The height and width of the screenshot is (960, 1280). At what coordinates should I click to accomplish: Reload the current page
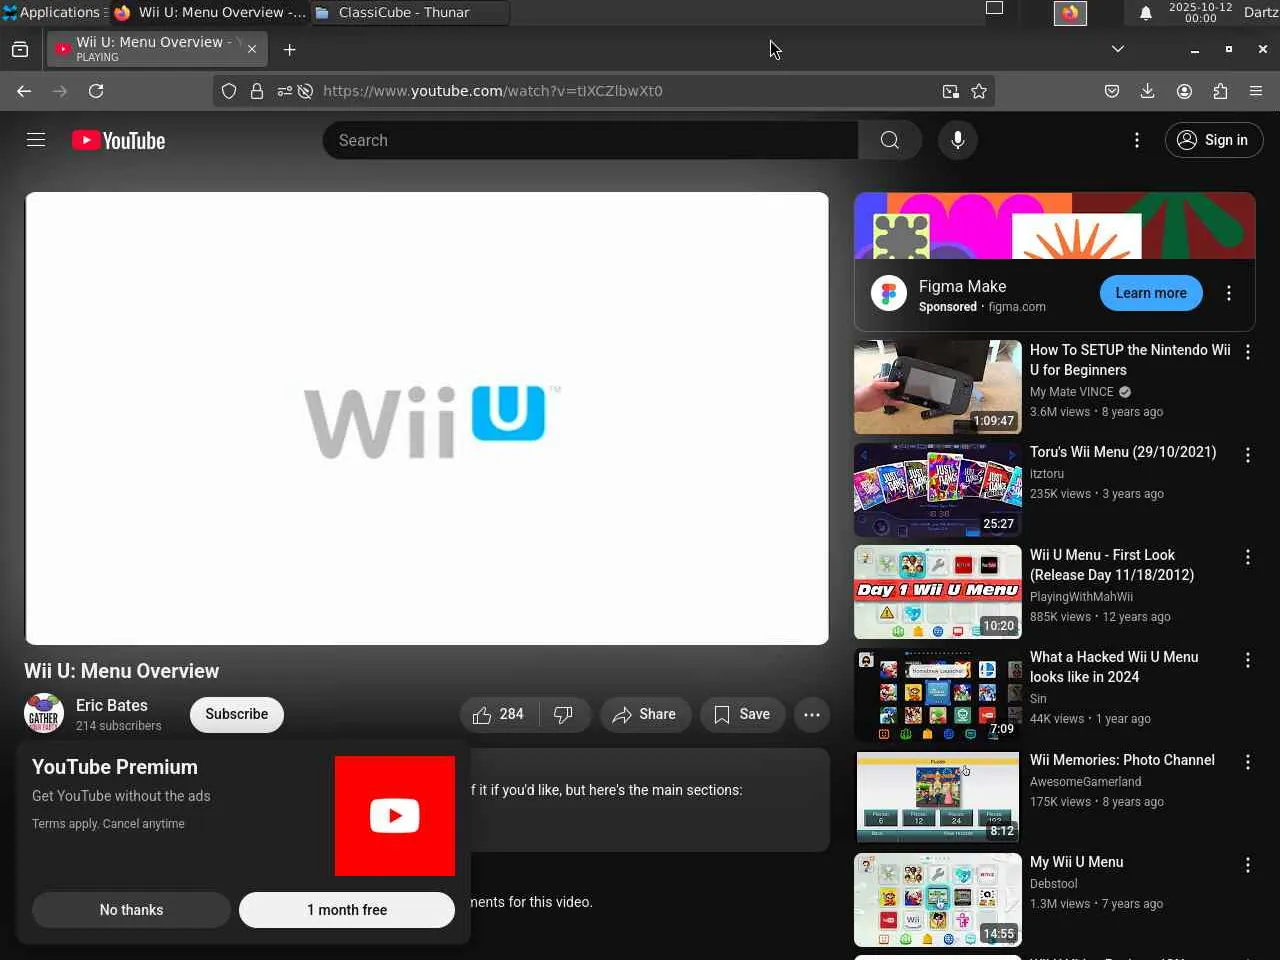point(96,91)
